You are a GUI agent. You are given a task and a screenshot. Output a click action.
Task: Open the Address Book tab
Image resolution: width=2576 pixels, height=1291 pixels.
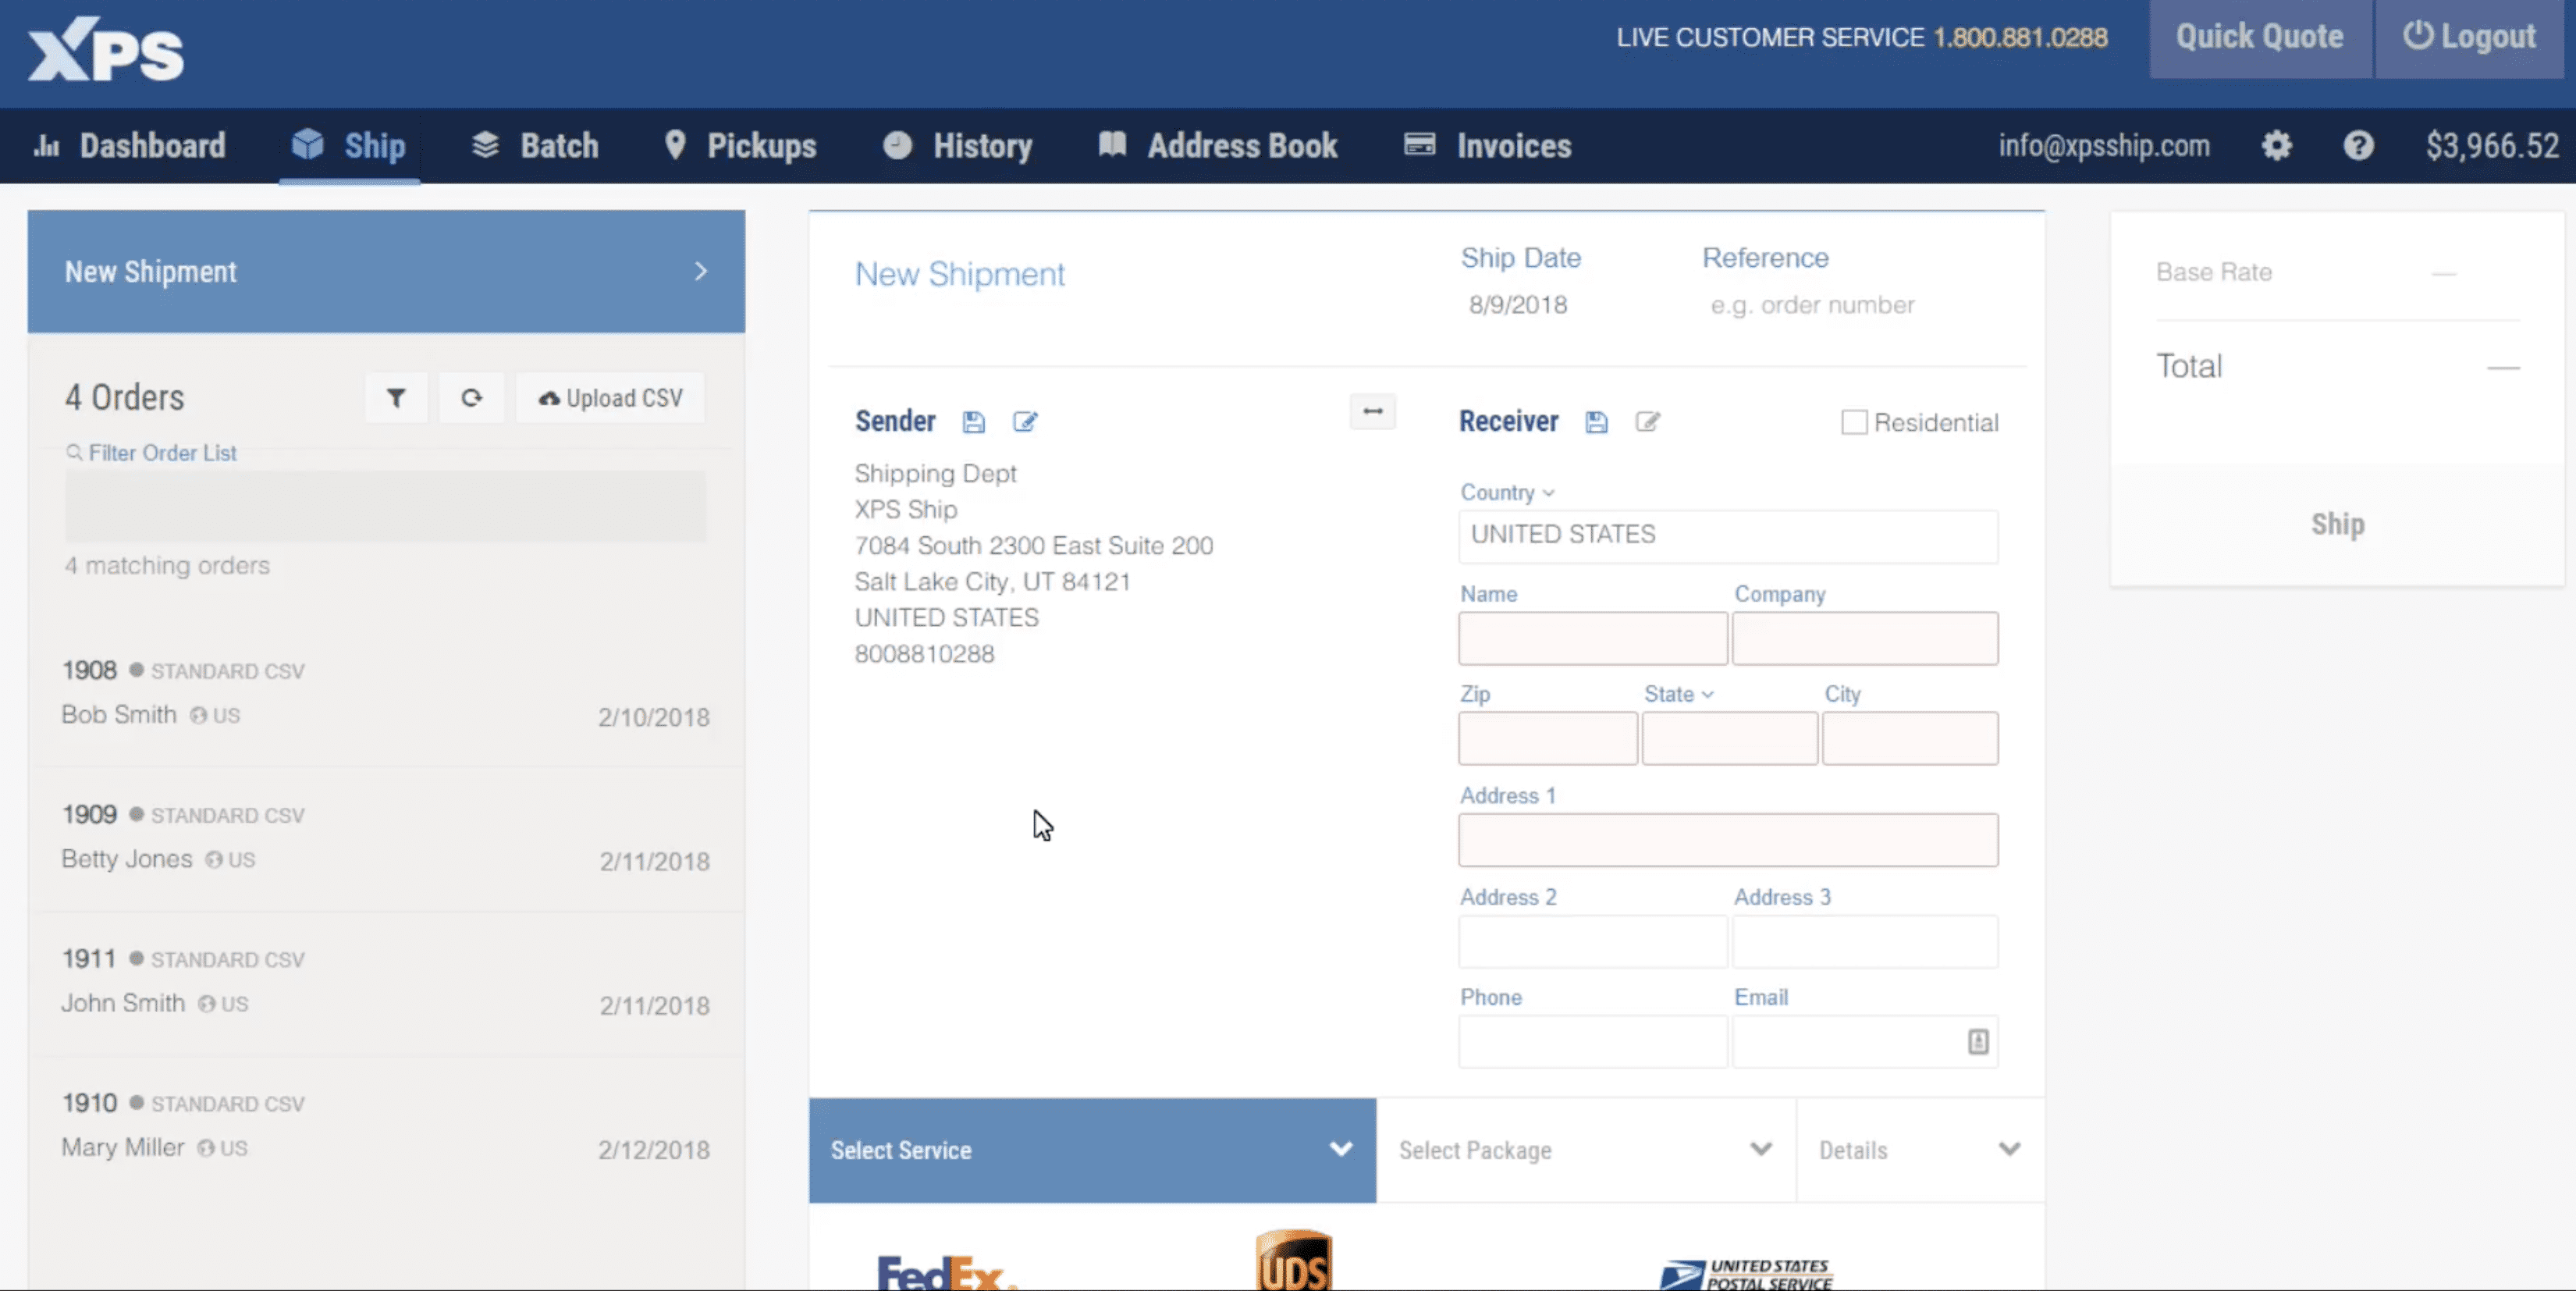(x=1218, y=146)
